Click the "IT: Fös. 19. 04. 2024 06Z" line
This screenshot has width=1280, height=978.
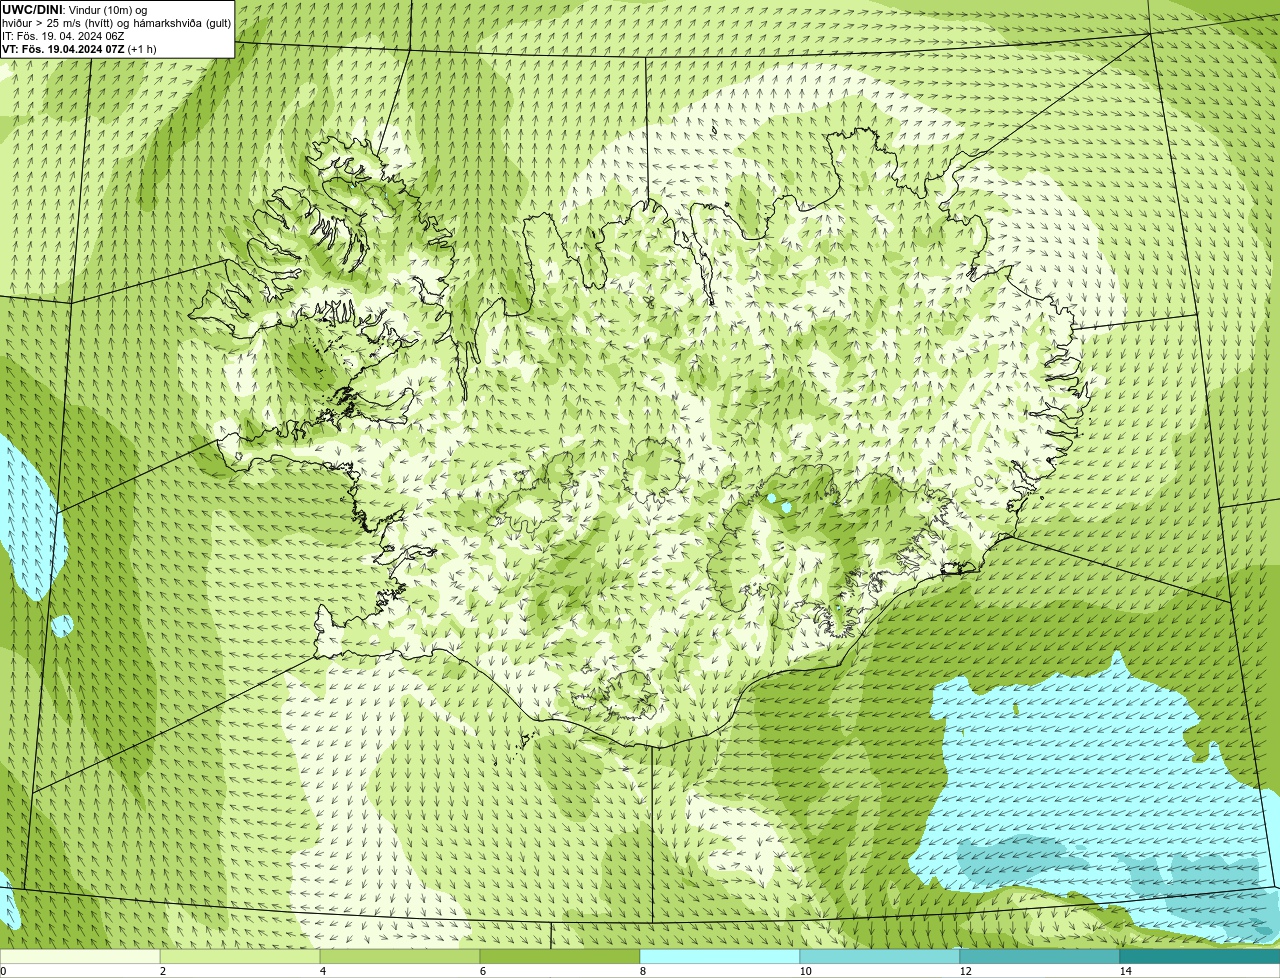63,36
